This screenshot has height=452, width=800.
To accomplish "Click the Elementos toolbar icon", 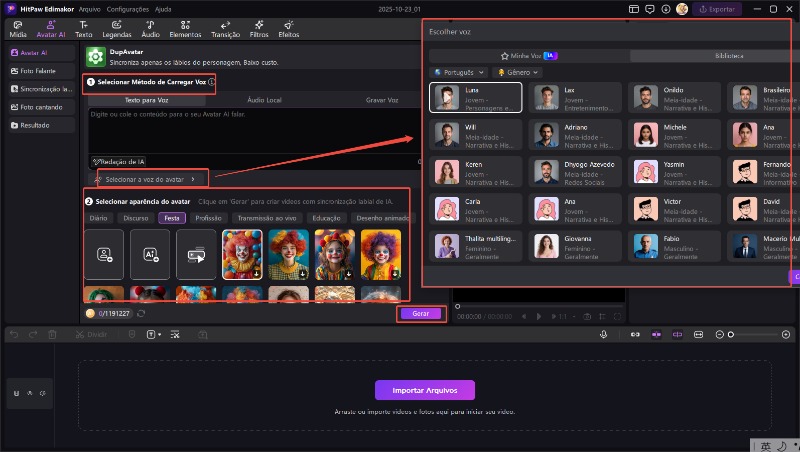I will click(184, 28).
